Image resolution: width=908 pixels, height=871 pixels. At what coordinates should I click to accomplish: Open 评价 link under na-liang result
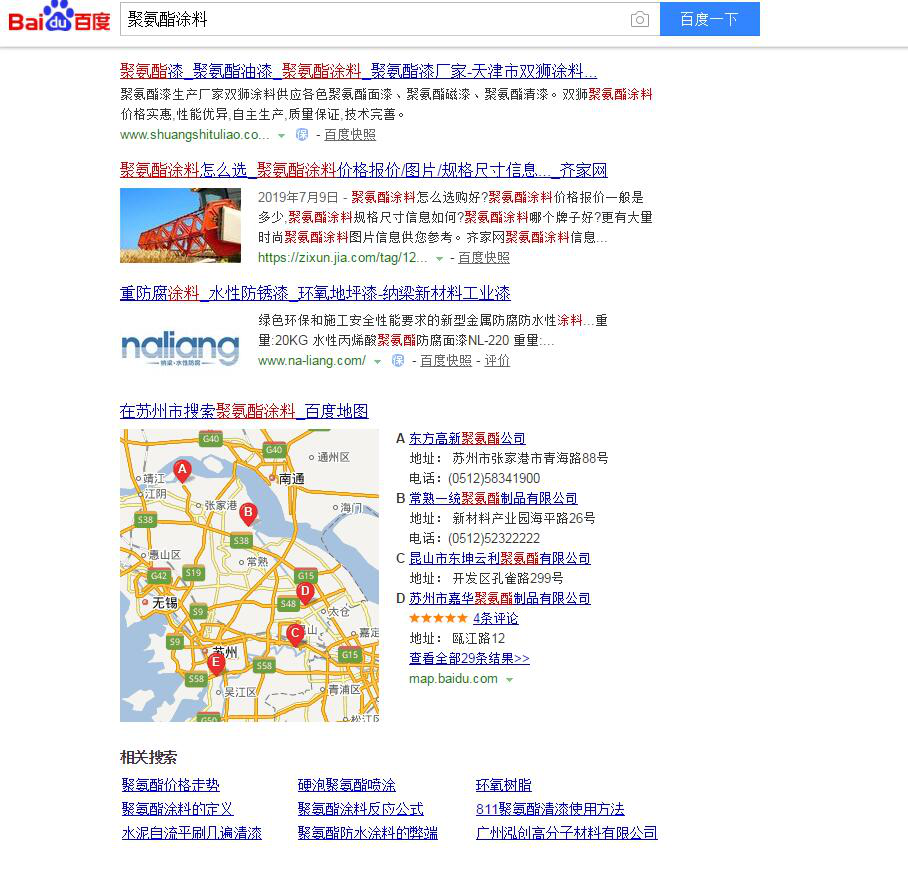coord(497,361)
